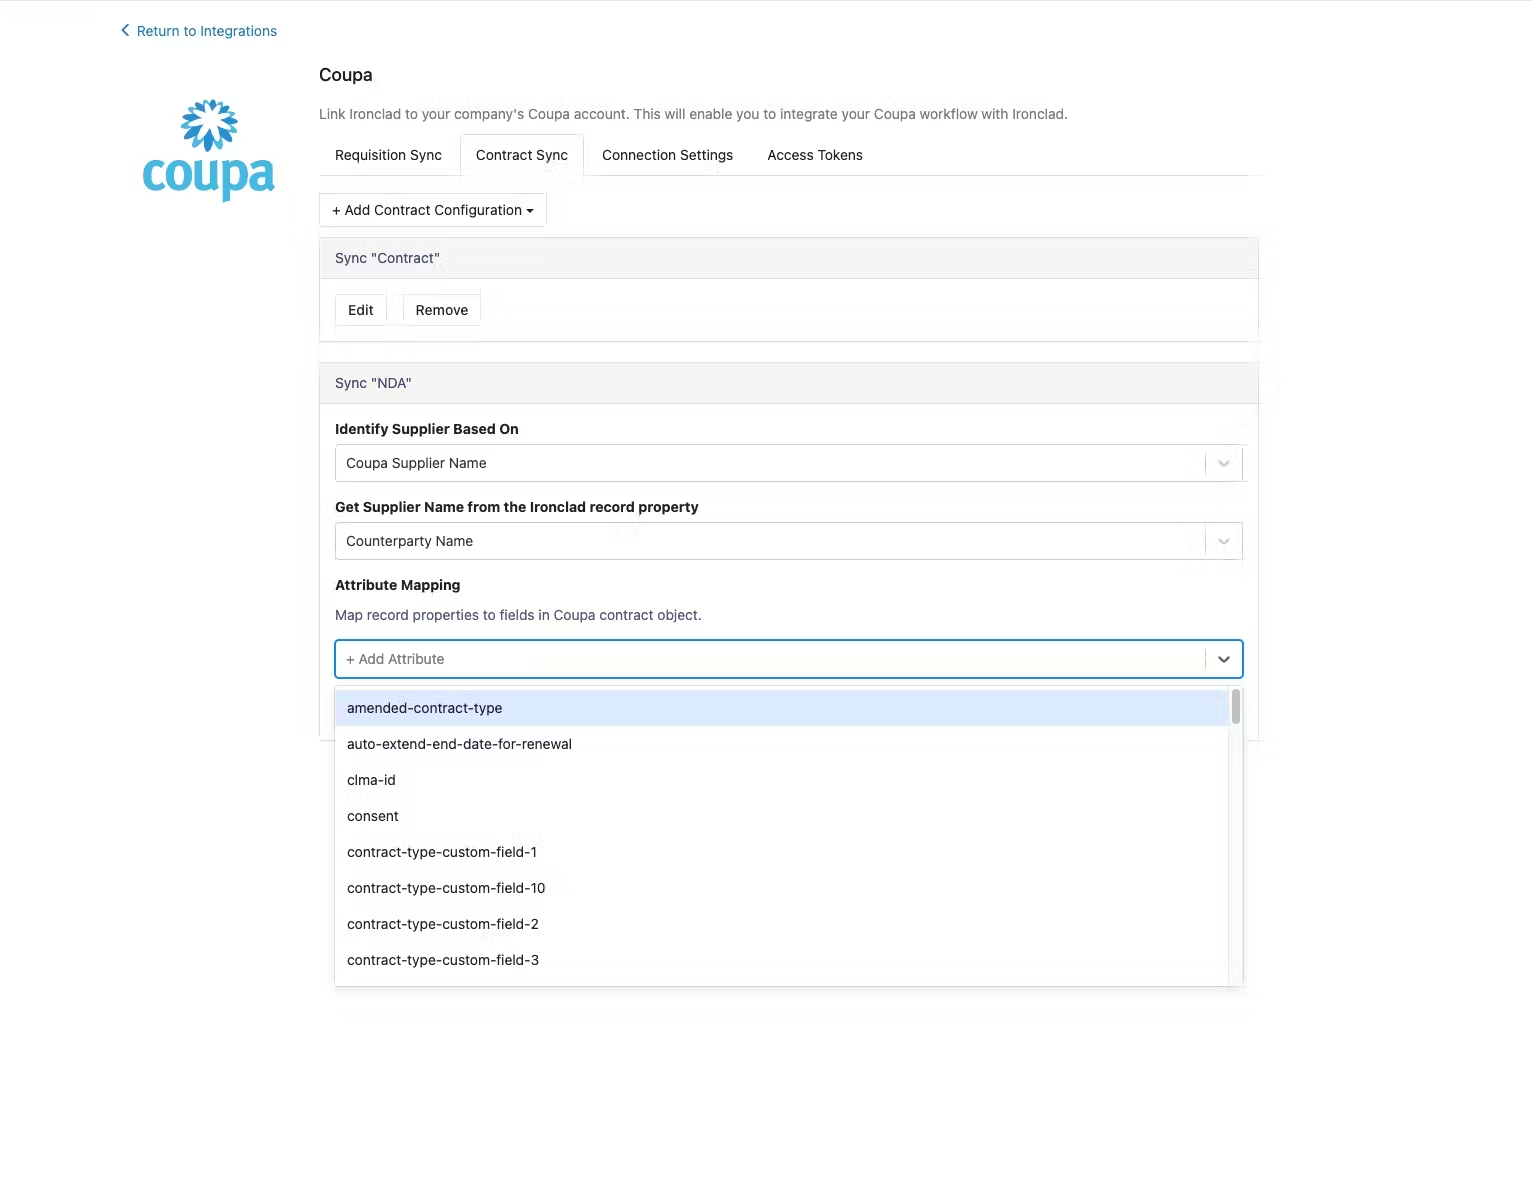Click the Attribute Mapping heading
Image resolution: width=1533 pixels, height=1178 pixels.
coord(397,585)
